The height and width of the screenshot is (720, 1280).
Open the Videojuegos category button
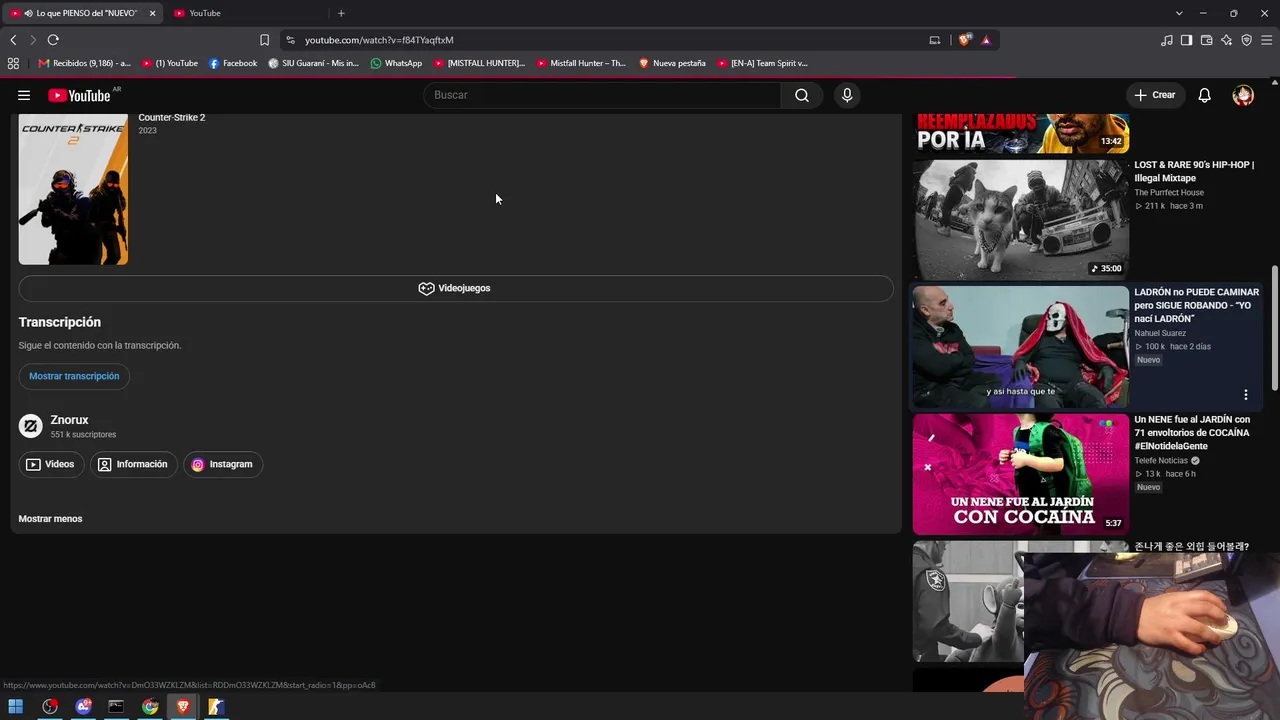point(455,288)
